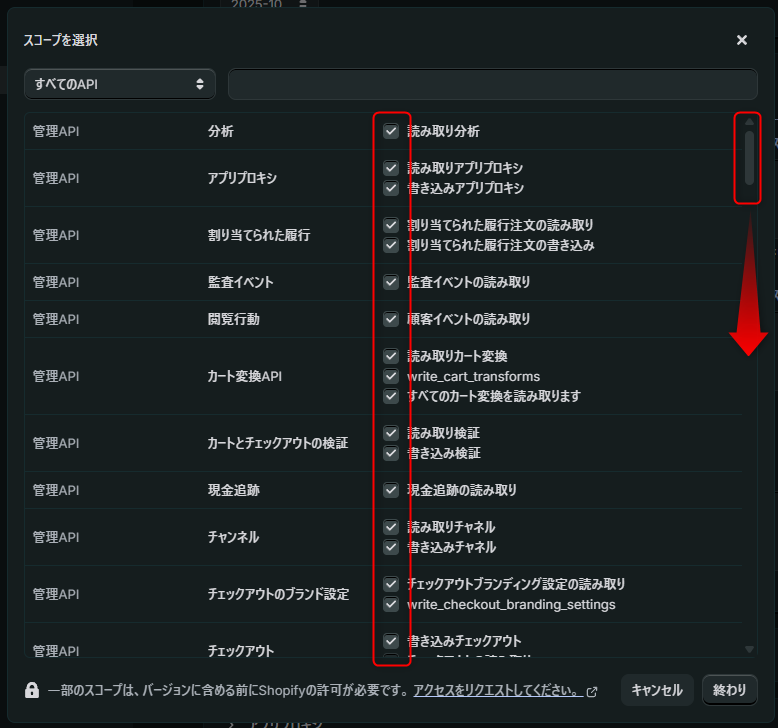Toggle 読み取りアプリプロキシ checkbox
Screen dimensions: 778x728
[x=391, y=168]
